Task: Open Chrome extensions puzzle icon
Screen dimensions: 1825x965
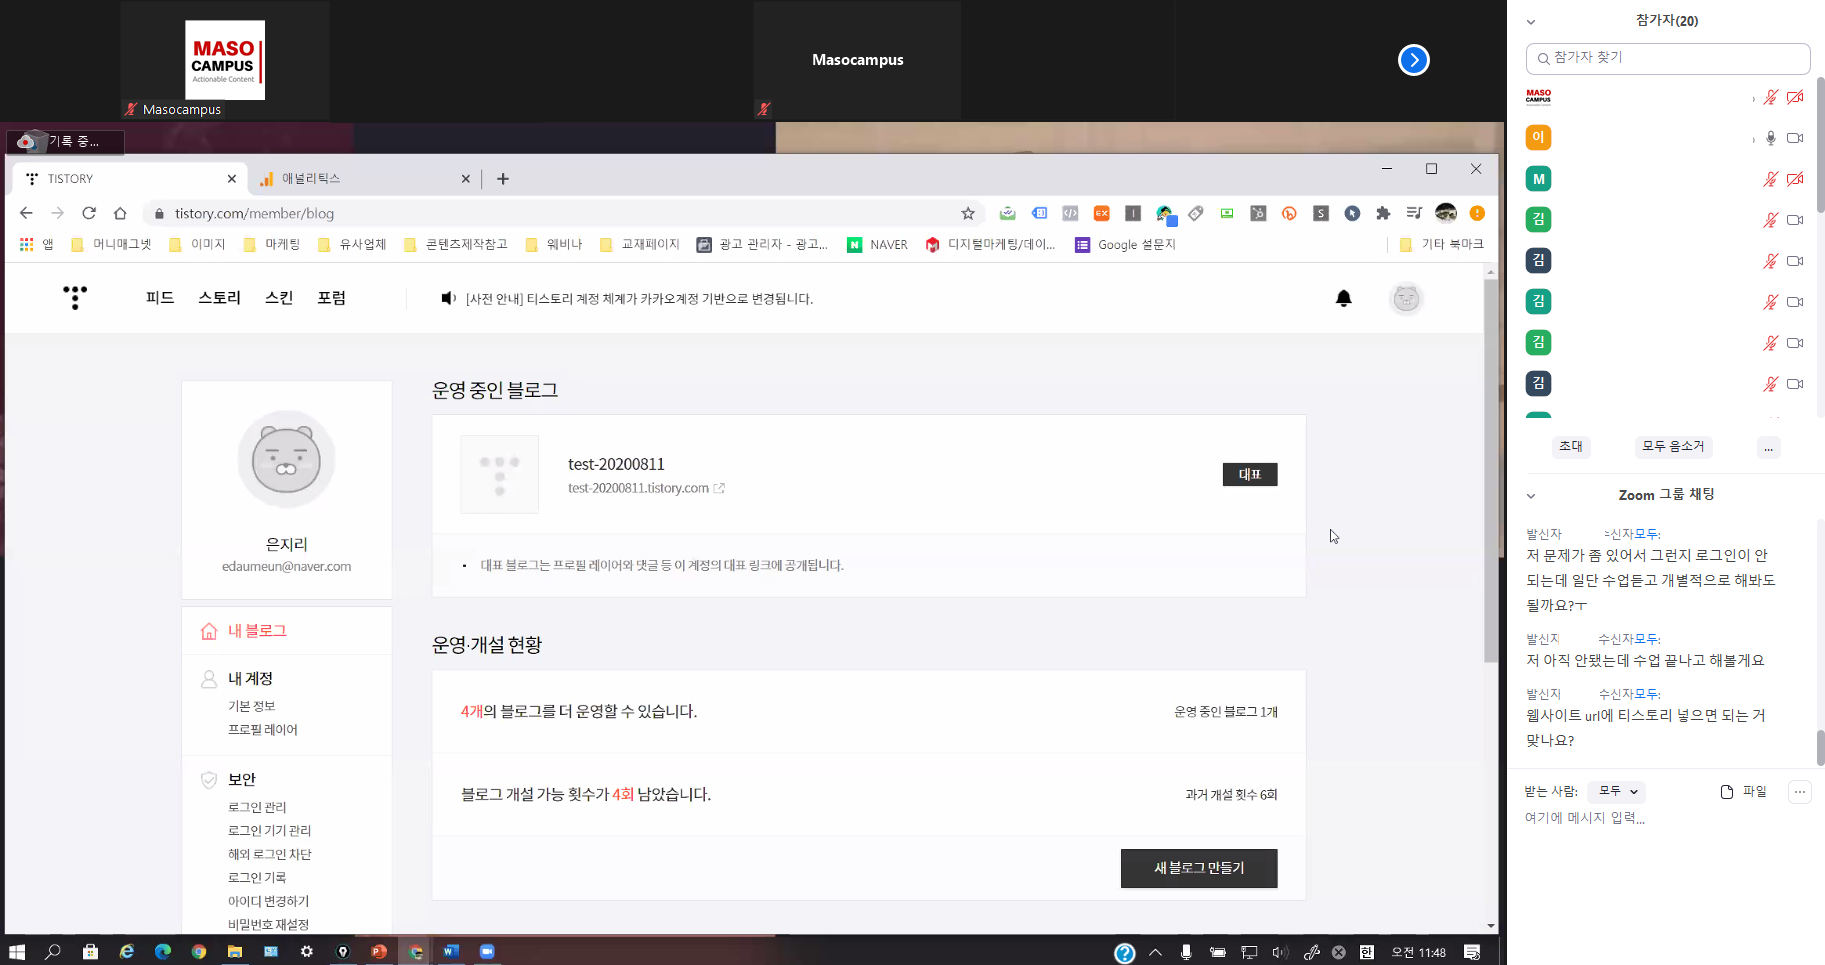Action: pos(1383,213)
